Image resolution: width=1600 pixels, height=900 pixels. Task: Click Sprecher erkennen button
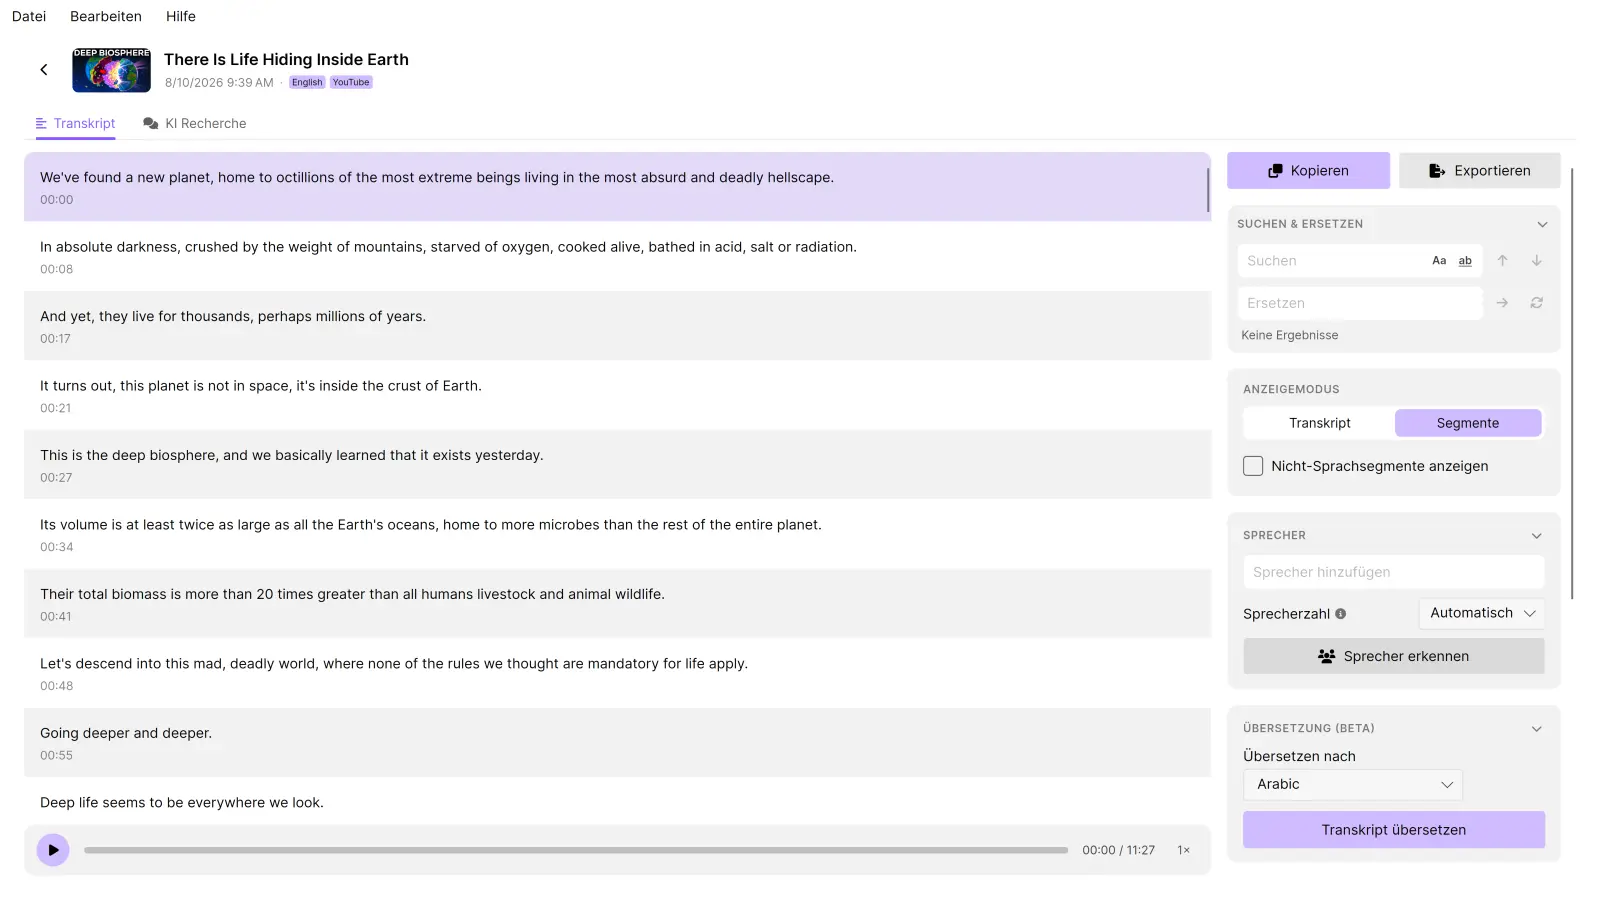click(x=1394, y=656)
